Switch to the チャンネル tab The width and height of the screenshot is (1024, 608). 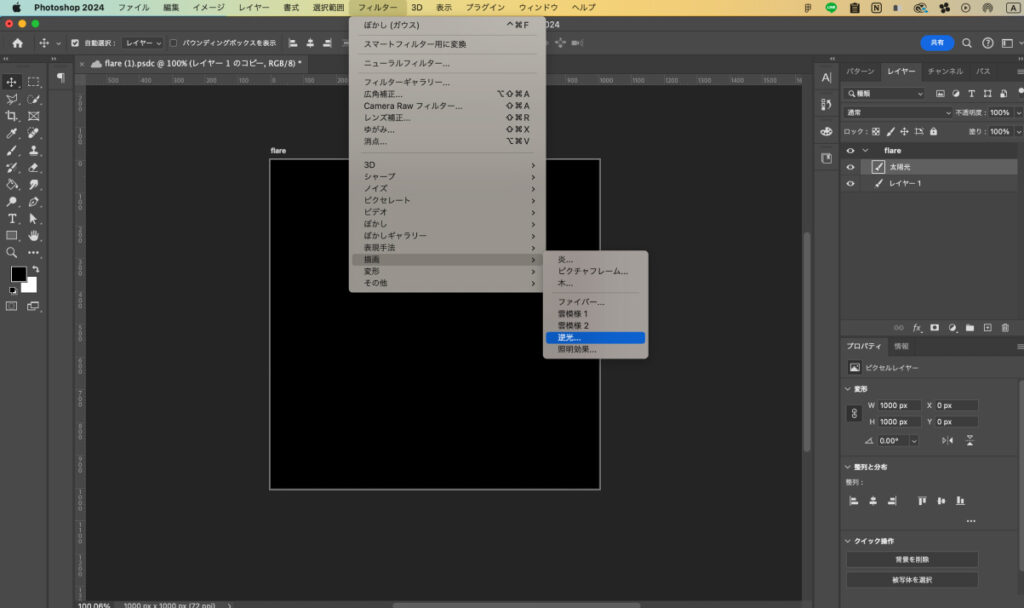944,71
